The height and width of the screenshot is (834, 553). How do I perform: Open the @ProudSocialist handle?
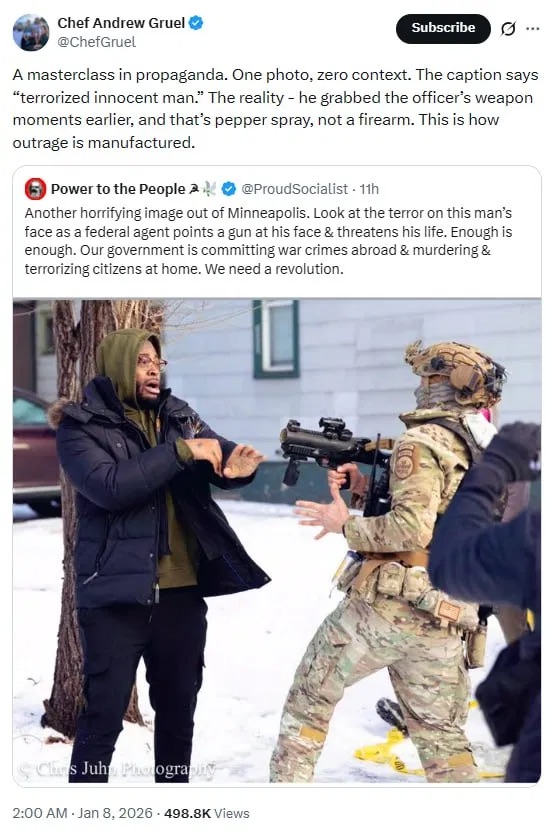point(294,189)
